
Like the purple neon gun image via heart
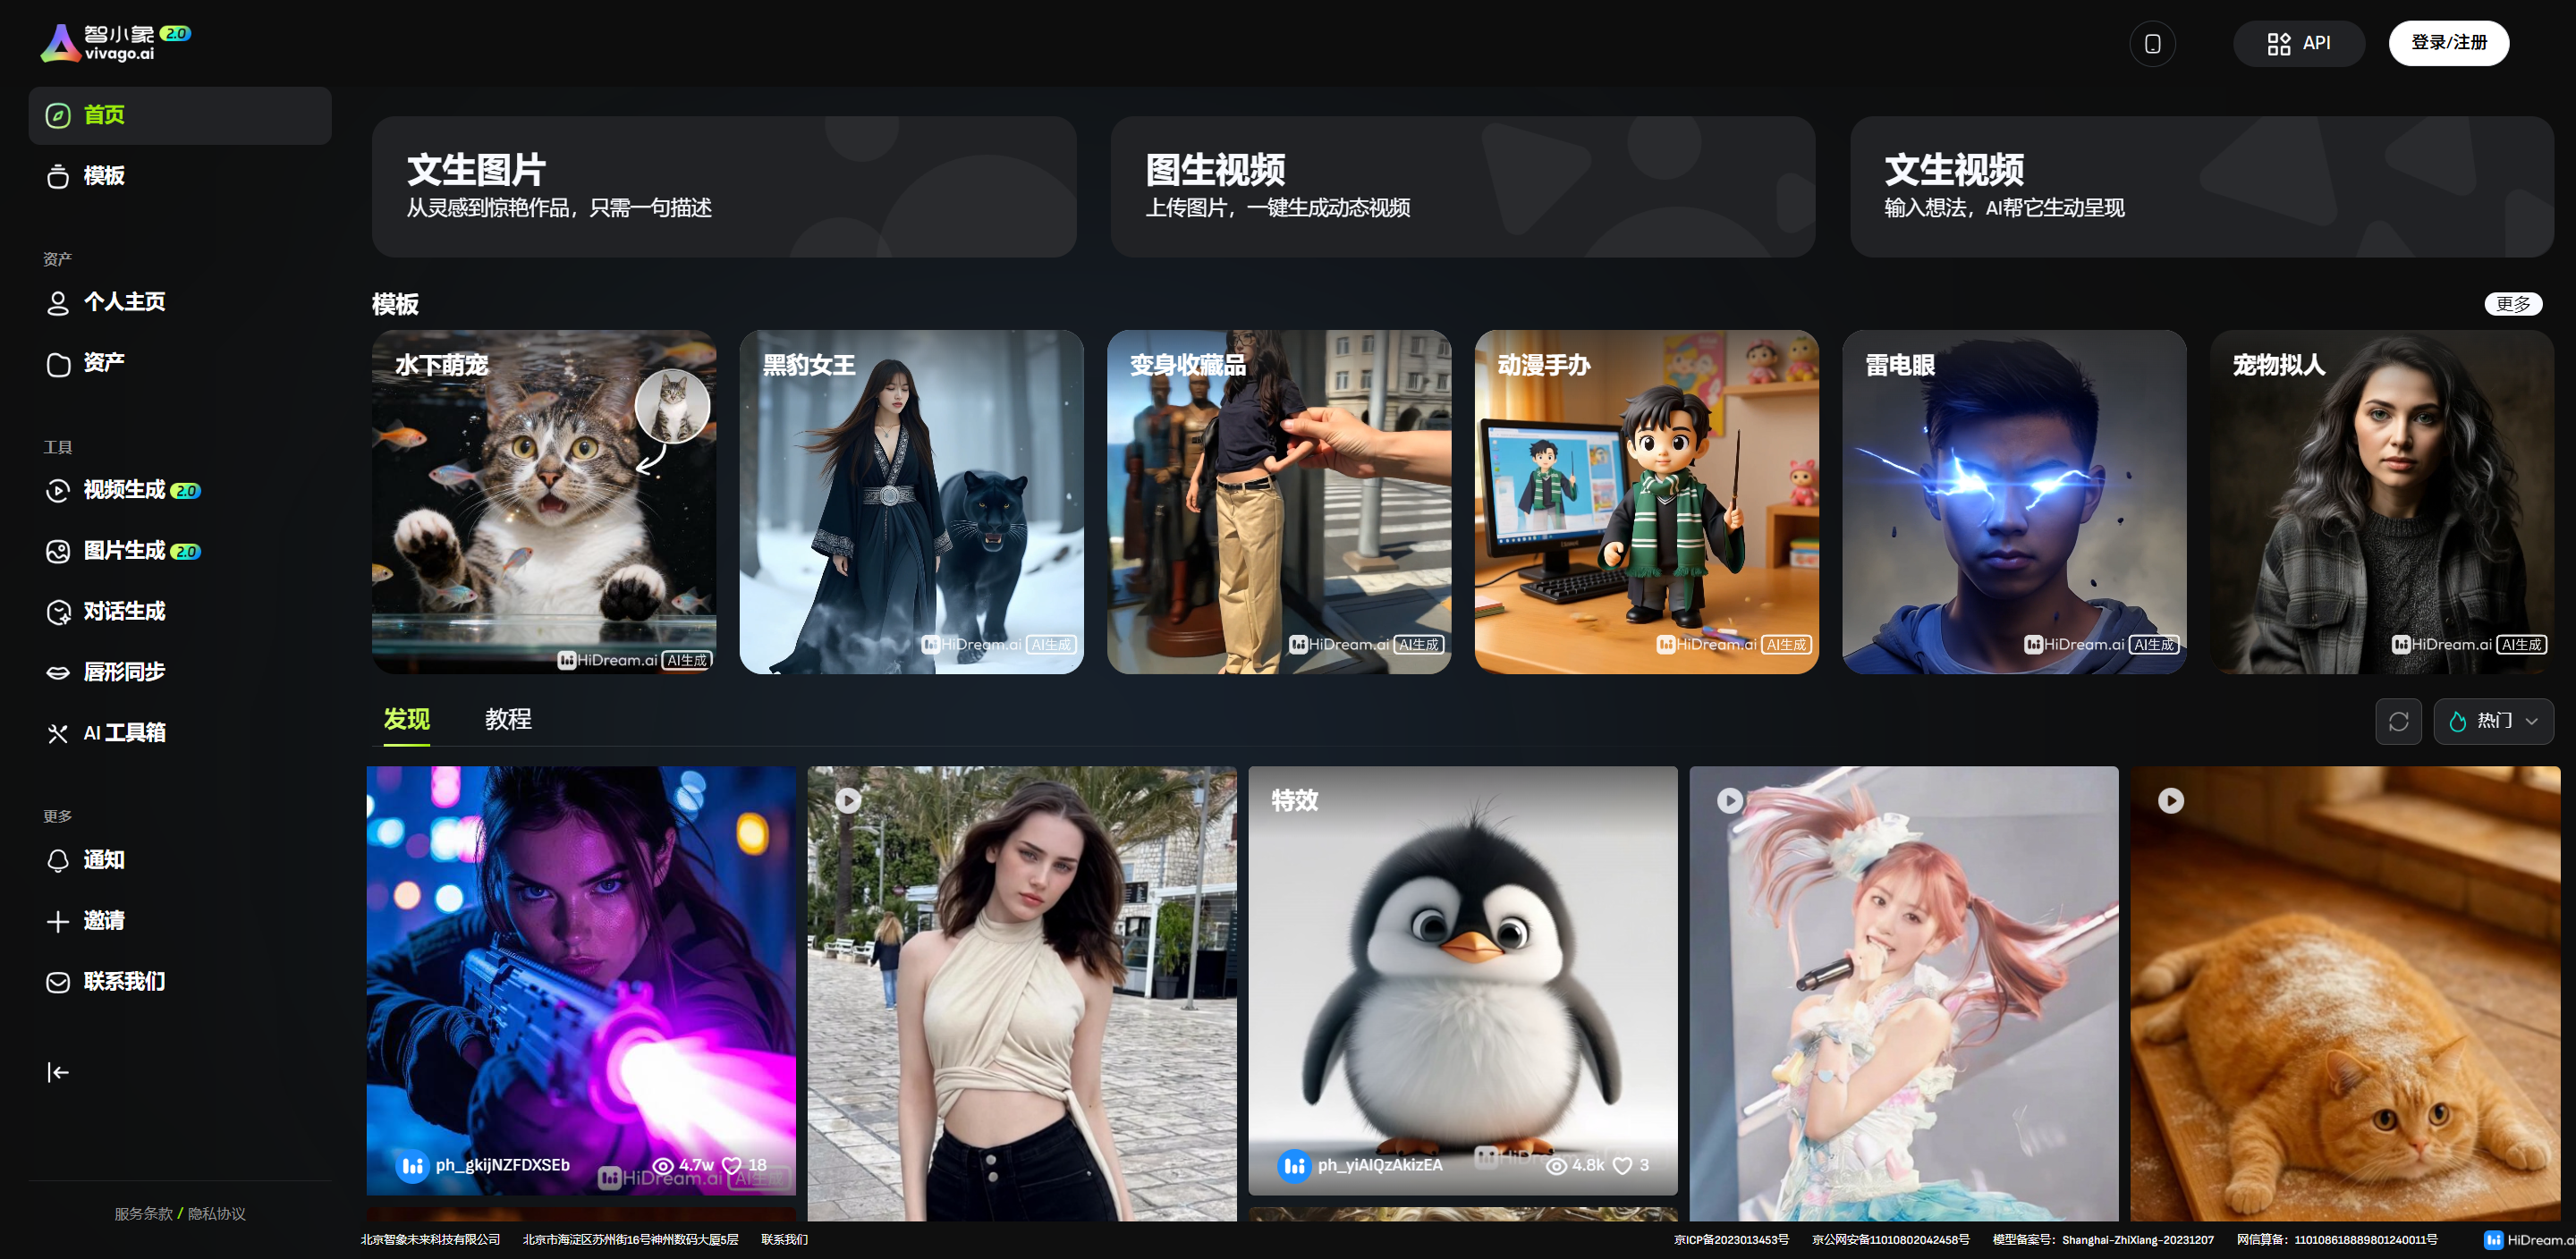pyautogui.click(x=732, y=1165)
